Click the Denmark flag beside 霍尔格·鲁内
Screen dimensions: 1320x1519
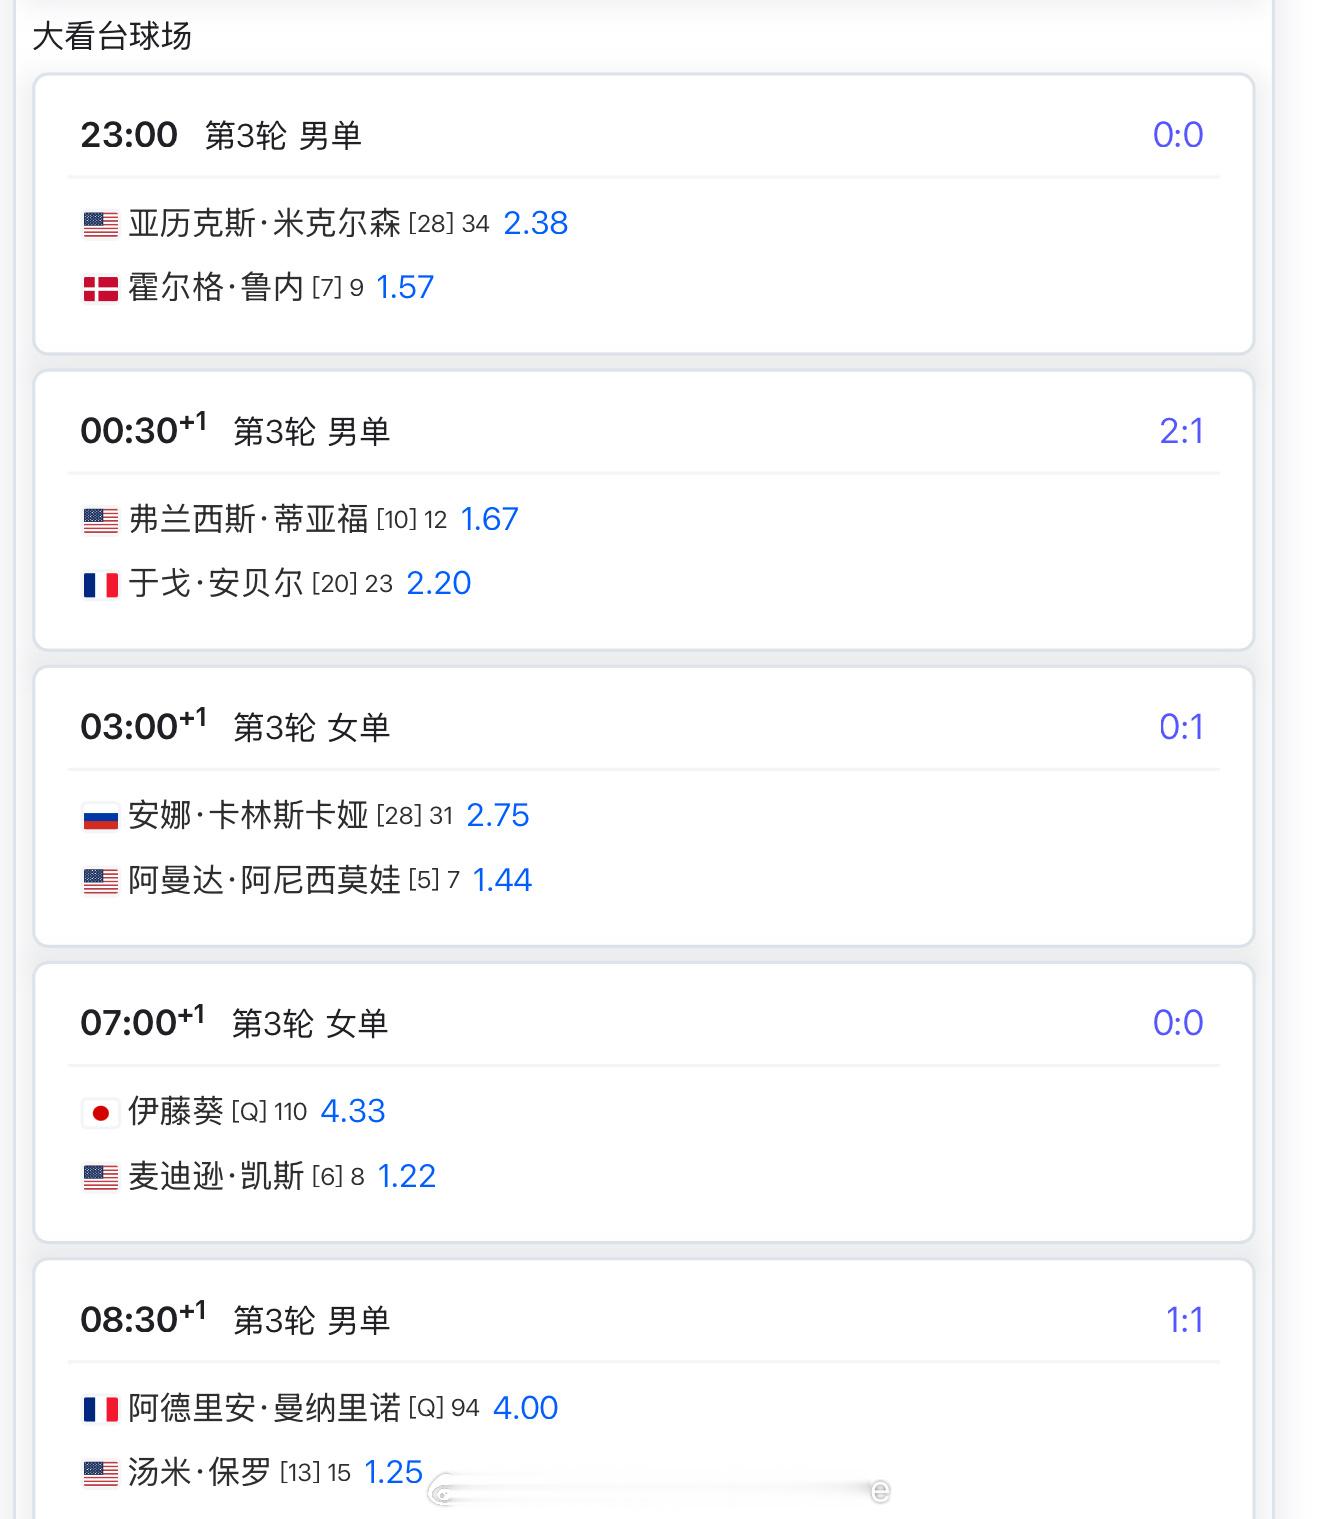(100, 289)
